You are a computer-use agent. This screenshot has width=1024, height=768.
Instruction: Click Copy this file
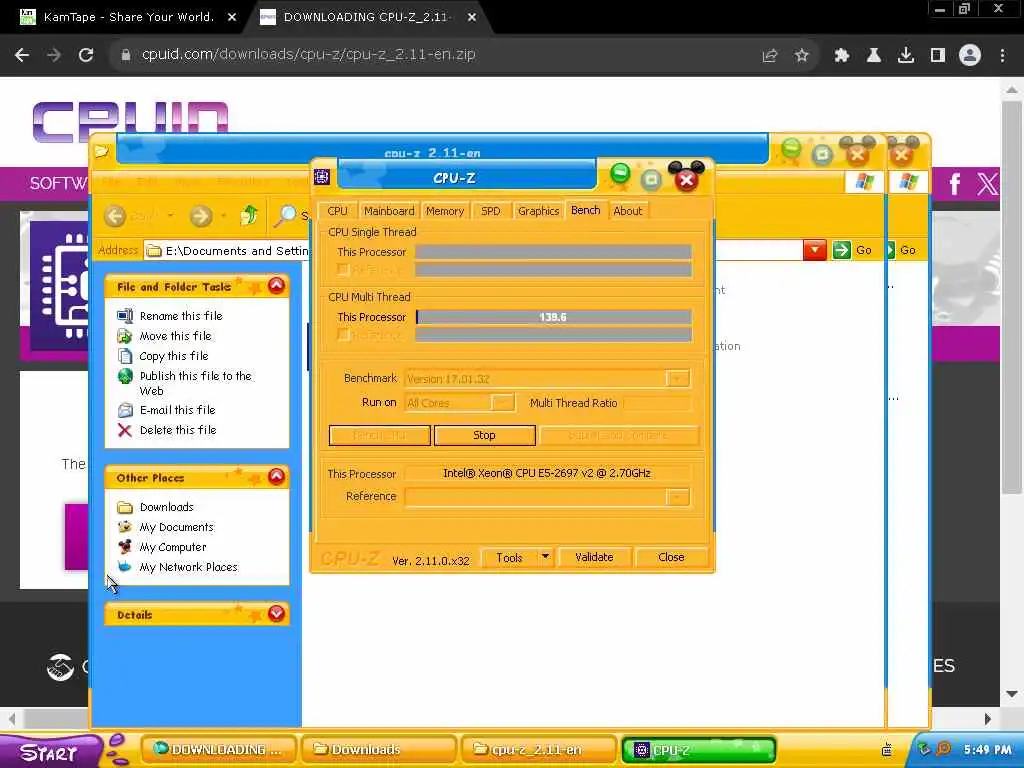(x=174, y=356)
